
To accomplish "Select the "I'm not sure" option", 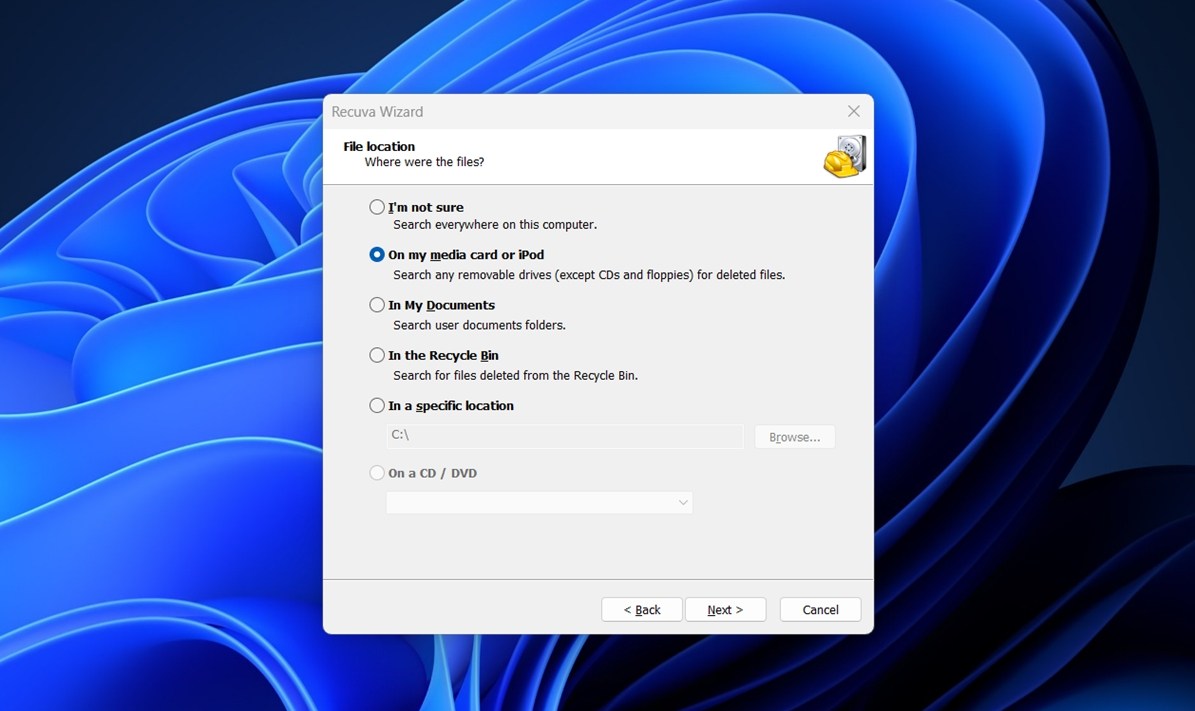I will click(x=377, y=207).
